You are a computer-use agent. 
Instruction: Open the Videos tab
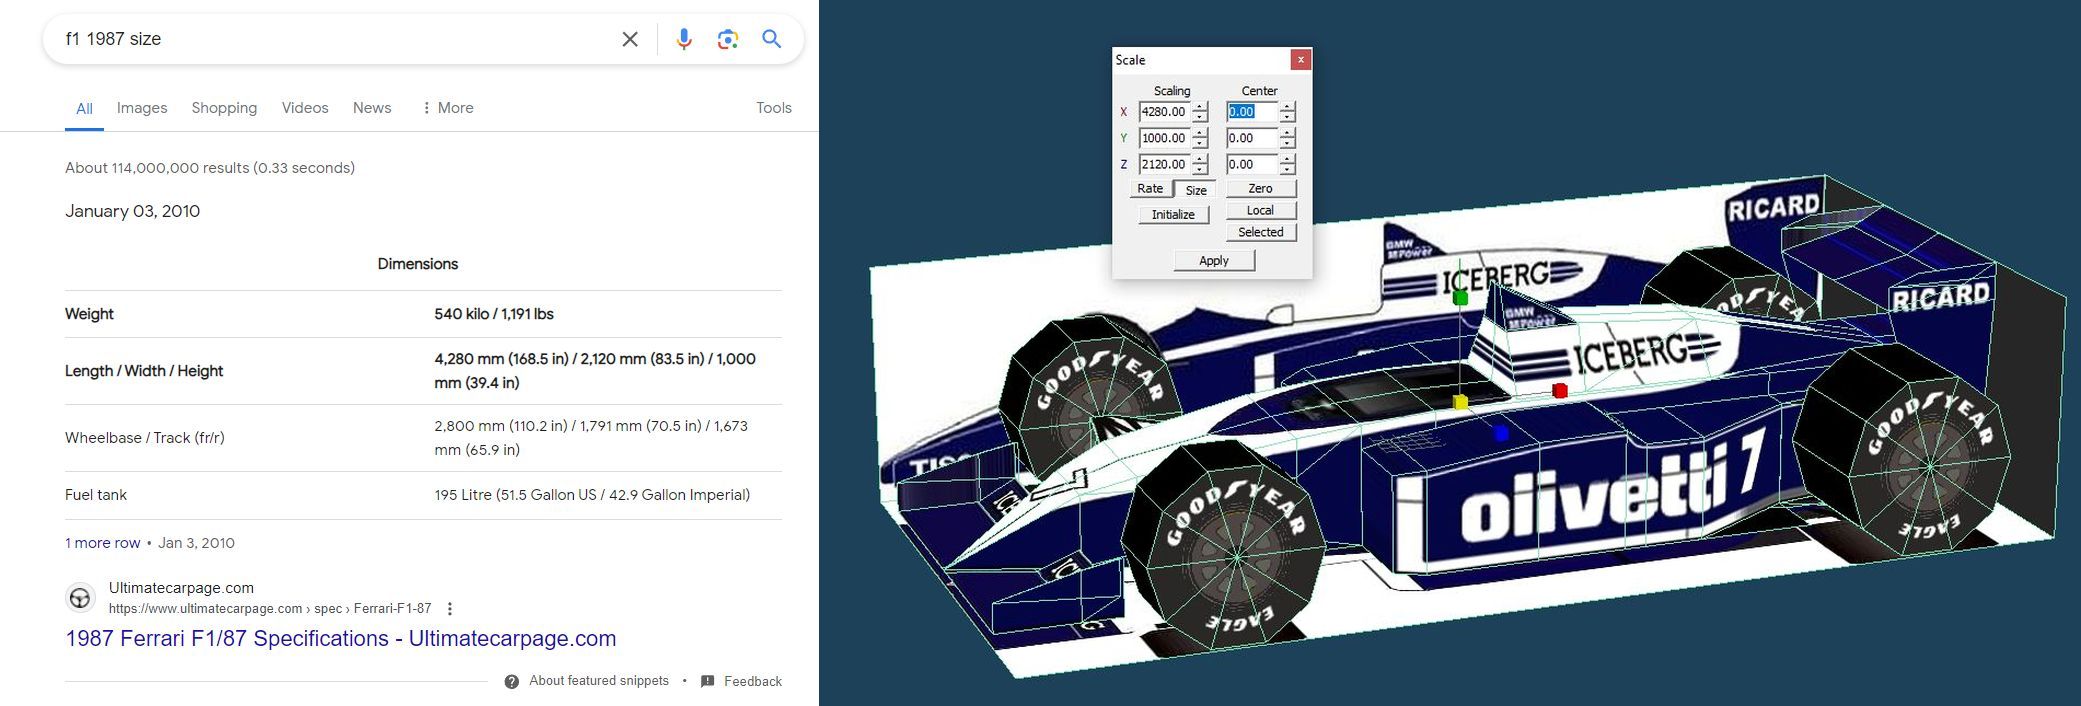(x=305, y=108)
